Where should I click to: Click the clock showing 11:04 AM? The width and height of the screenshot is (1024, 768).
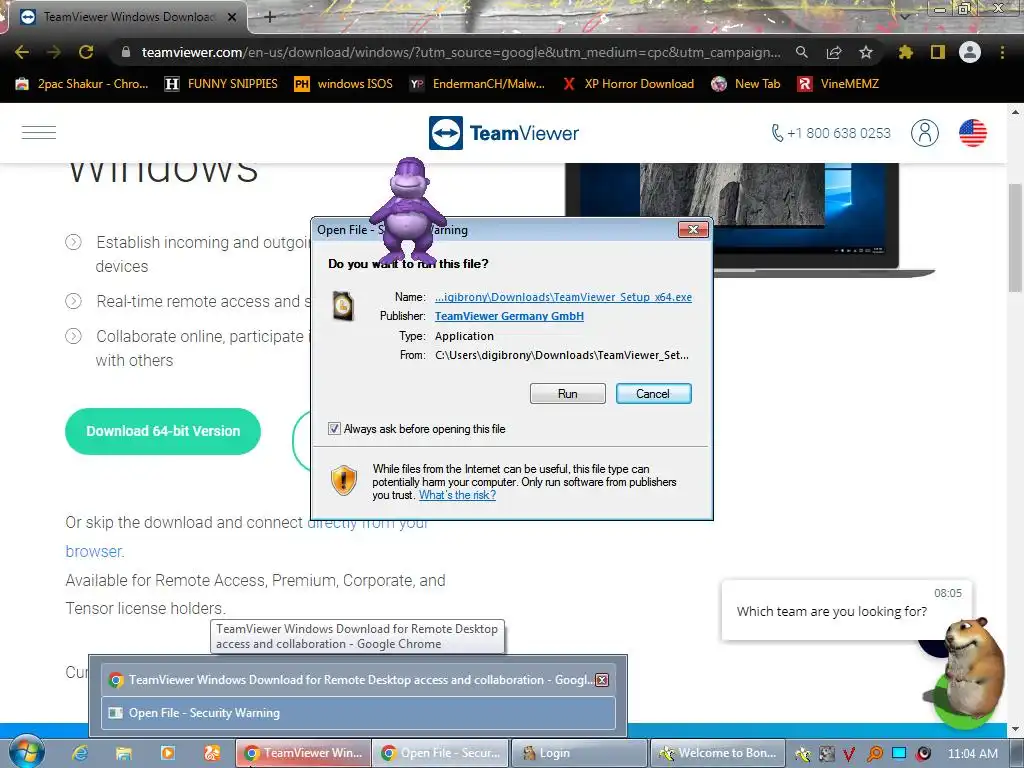coord(973,753)
